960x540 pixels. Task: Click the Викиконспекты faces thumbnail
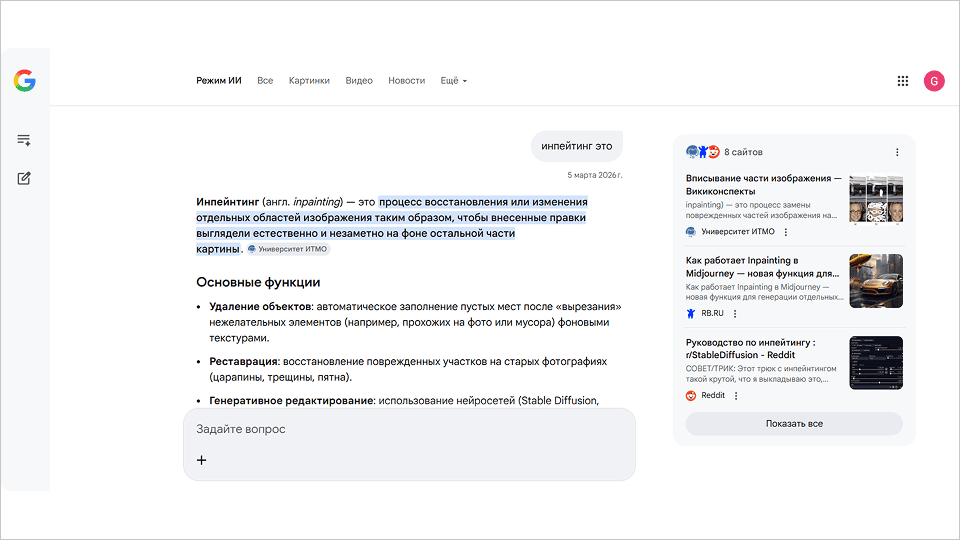coord(876,200)
